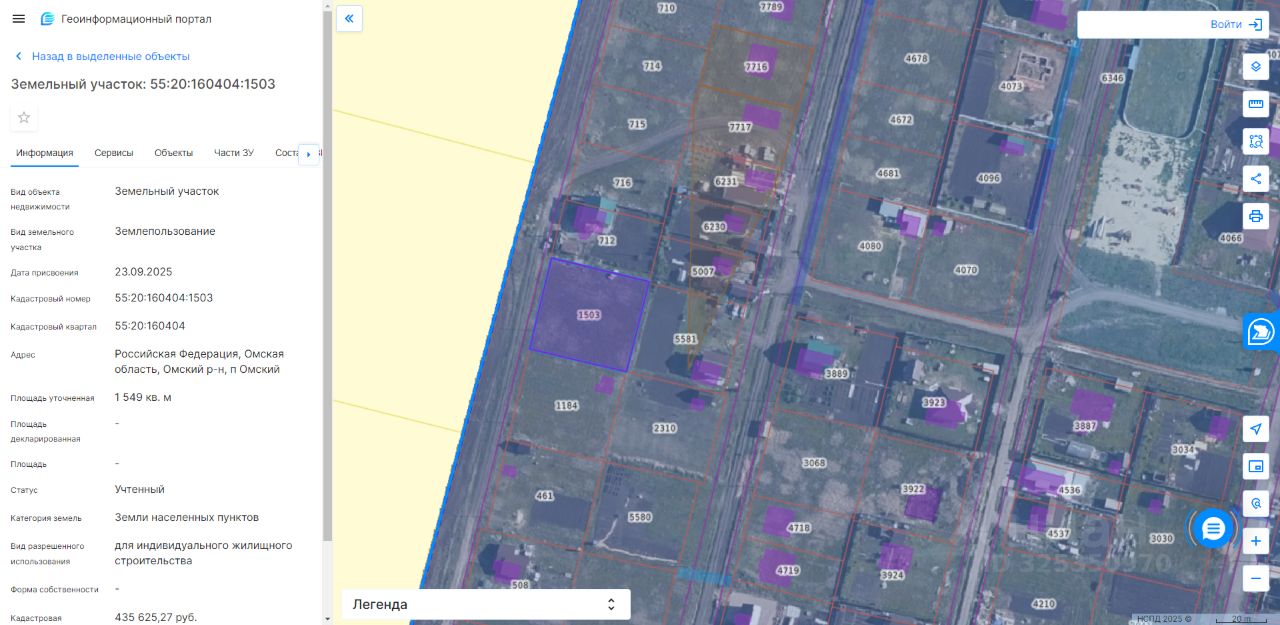Collapse the left information side panel
Screen dimensions: 1280x625
[x=349, y=18]
